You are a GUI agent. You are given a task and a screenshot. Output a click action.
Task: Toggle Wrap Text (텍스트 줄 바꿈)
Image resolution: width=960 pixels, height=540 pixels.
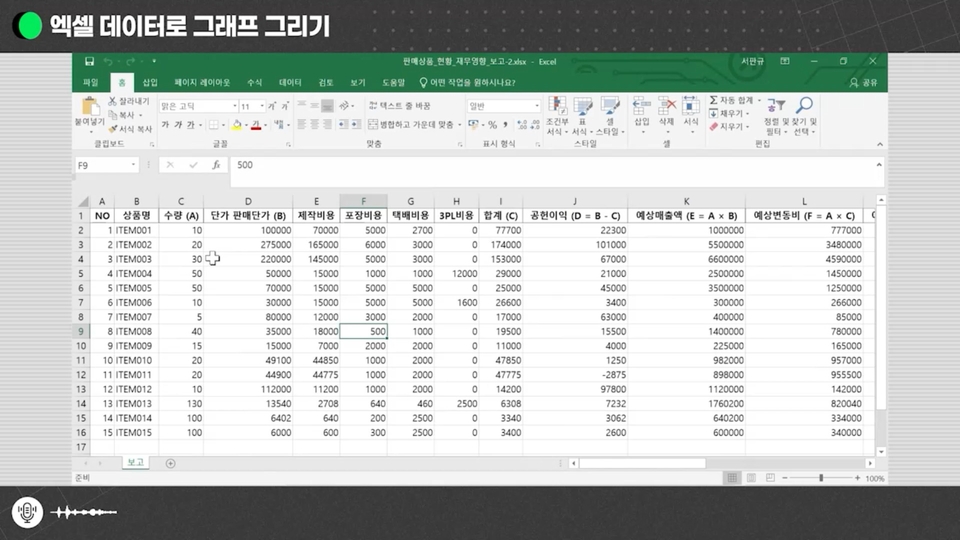[399, 106]
